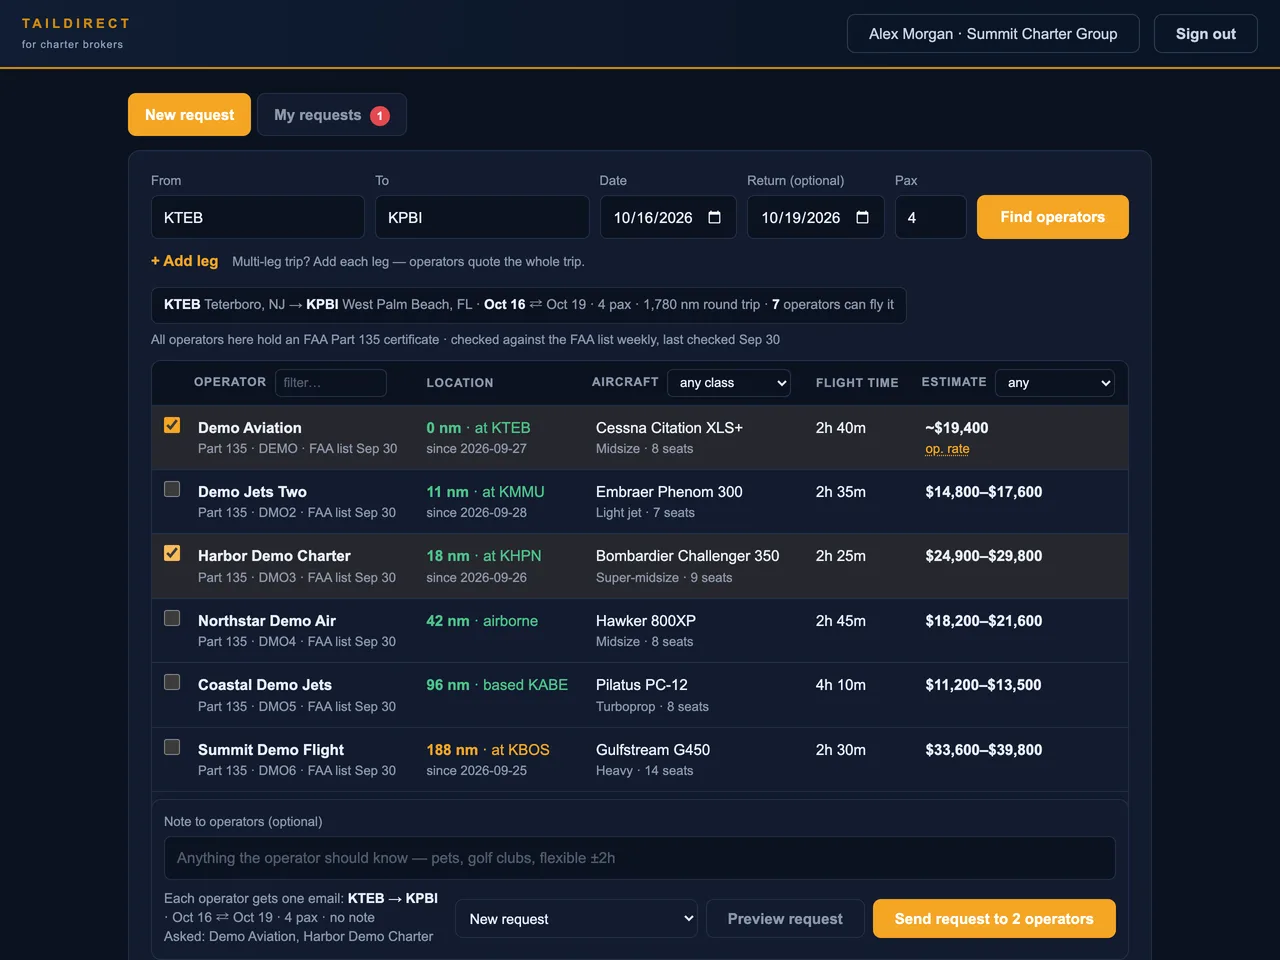Click the 4h 10m flight time
Image resolution: width=1280 pixels, height=960 pixels.
[x=841, y=685]
